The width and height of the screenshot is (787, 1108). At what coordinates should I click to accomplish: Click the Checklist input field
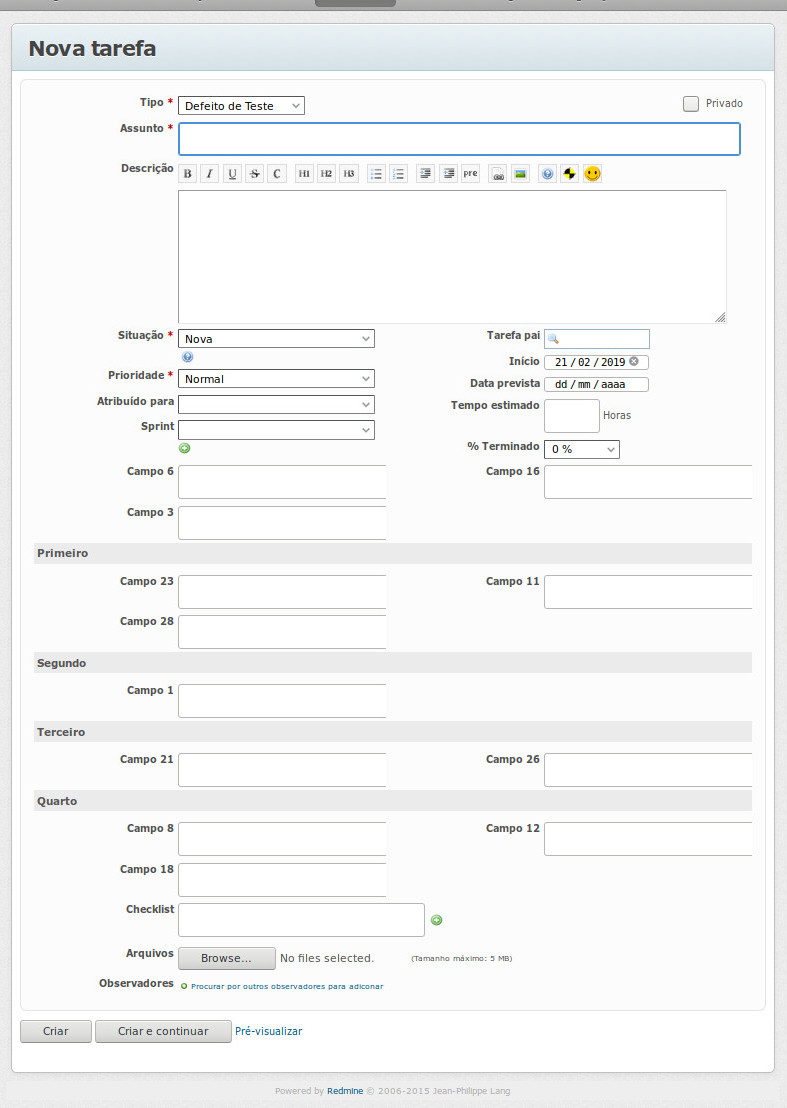[x=301, y=920]
